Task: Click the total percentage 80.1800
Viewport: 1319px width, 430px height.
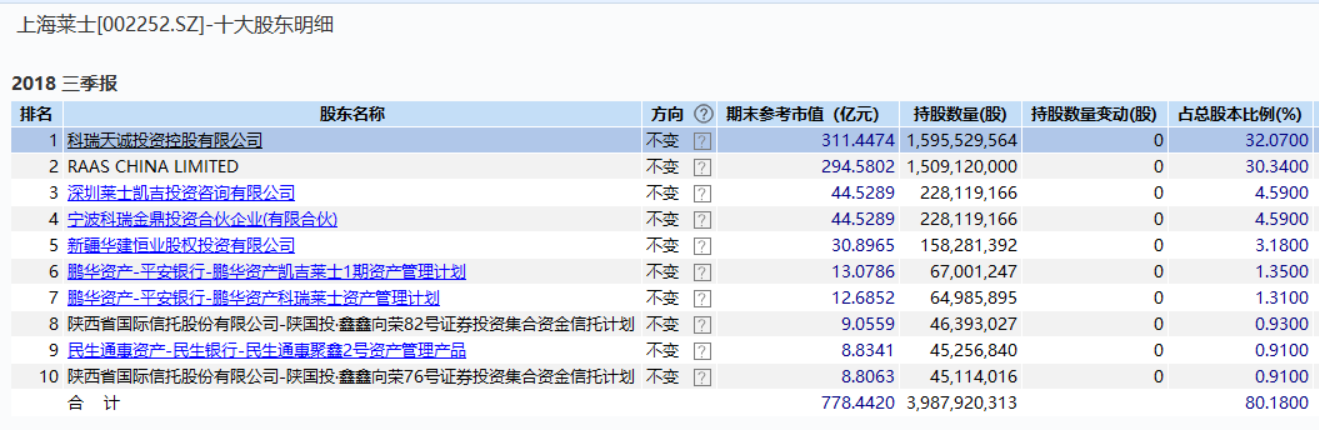Action: coord(1277,402)
